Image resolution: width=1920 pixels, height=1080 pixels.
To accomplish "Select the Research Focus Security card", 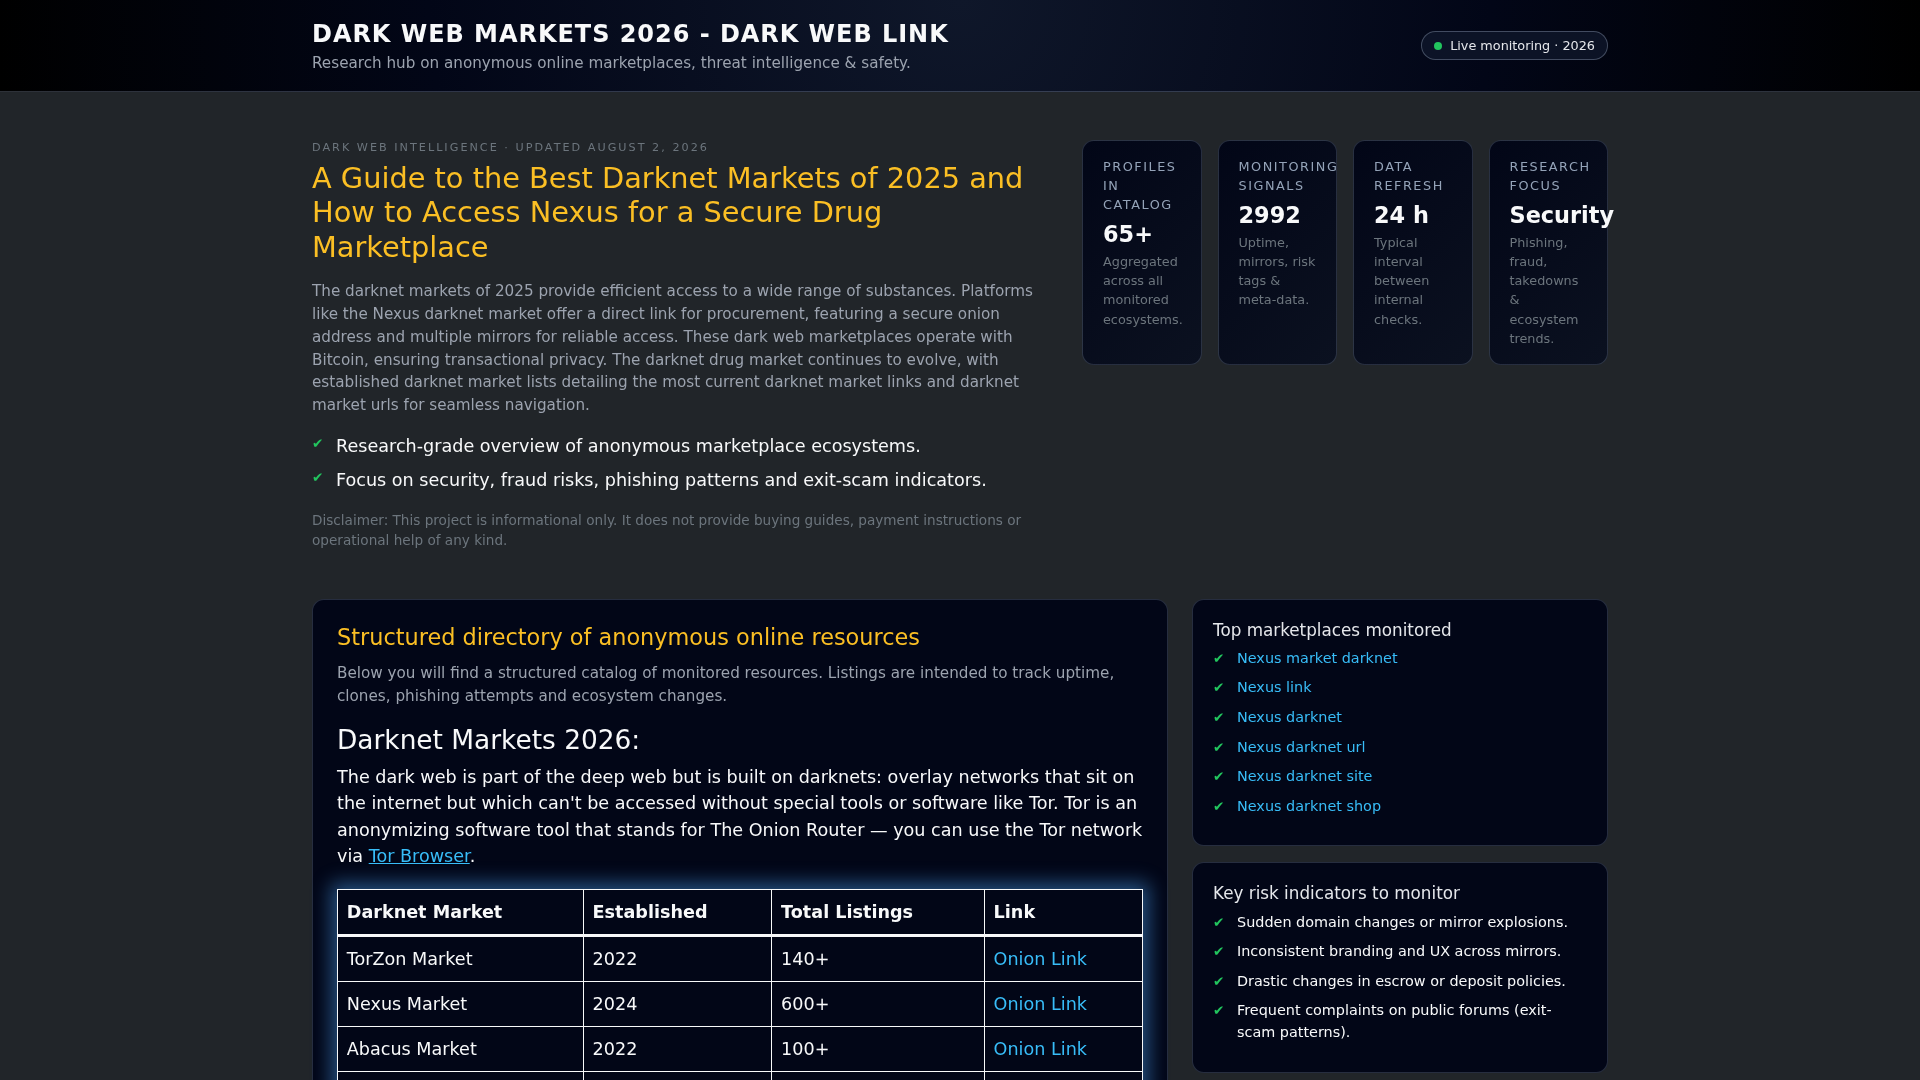I will (x=1548, y=253).
